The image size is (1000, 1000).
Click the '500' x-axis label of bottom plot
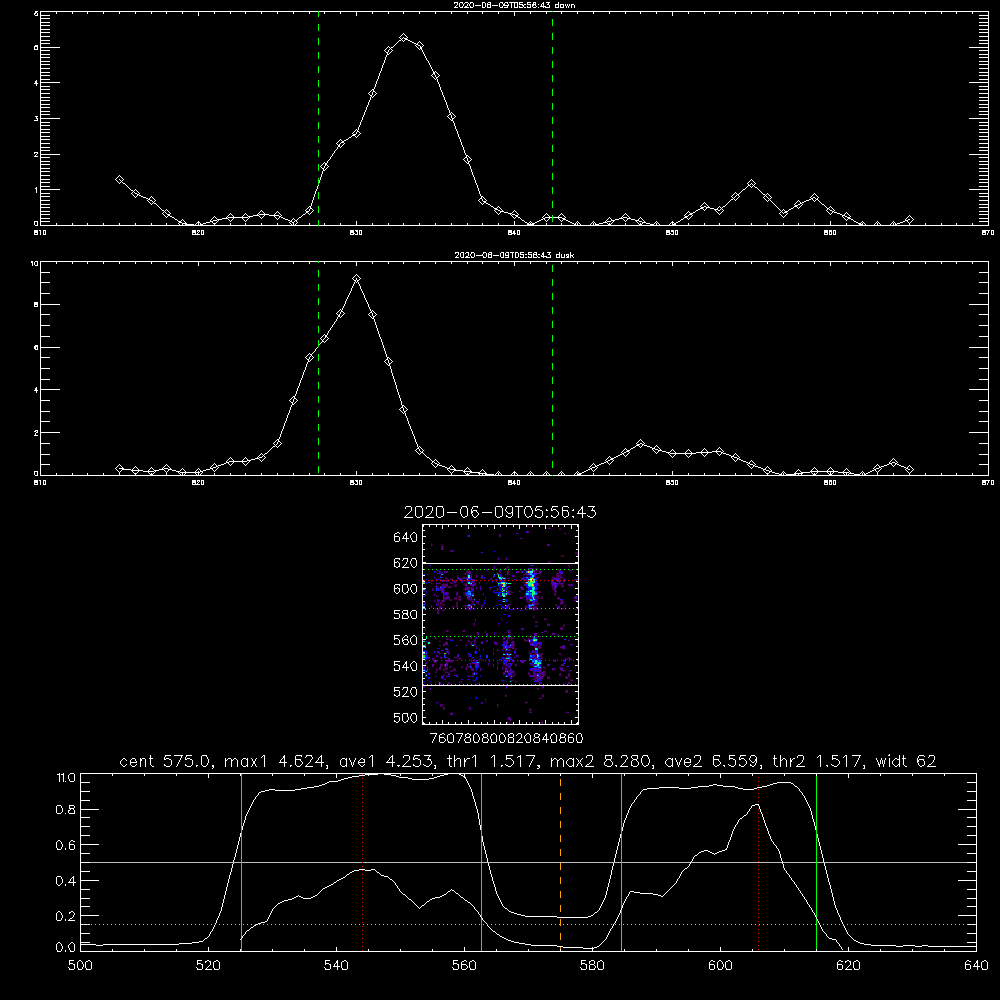click(80, 966)
